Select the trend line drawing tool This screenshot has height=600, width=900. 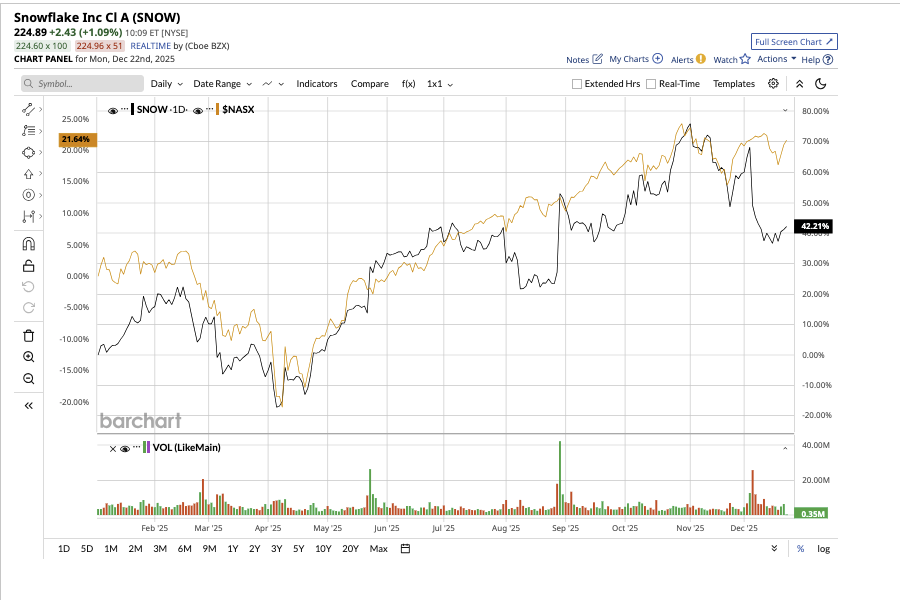(x=27, y=108)
